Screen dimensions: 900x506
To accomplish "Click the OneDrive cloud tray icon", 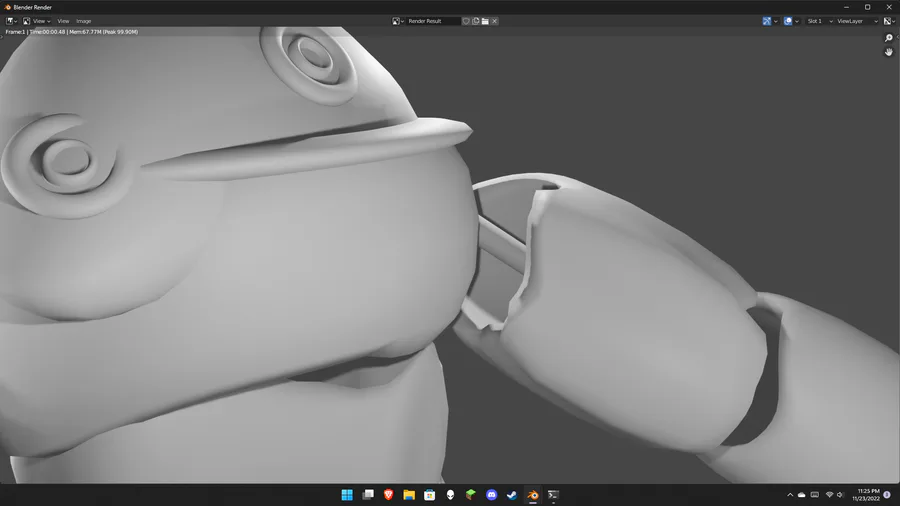I will (x=802, y=495).
